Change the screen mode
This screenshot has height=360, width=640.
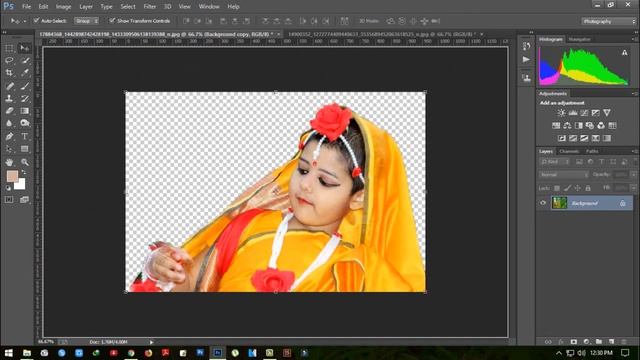coord(24,200)
